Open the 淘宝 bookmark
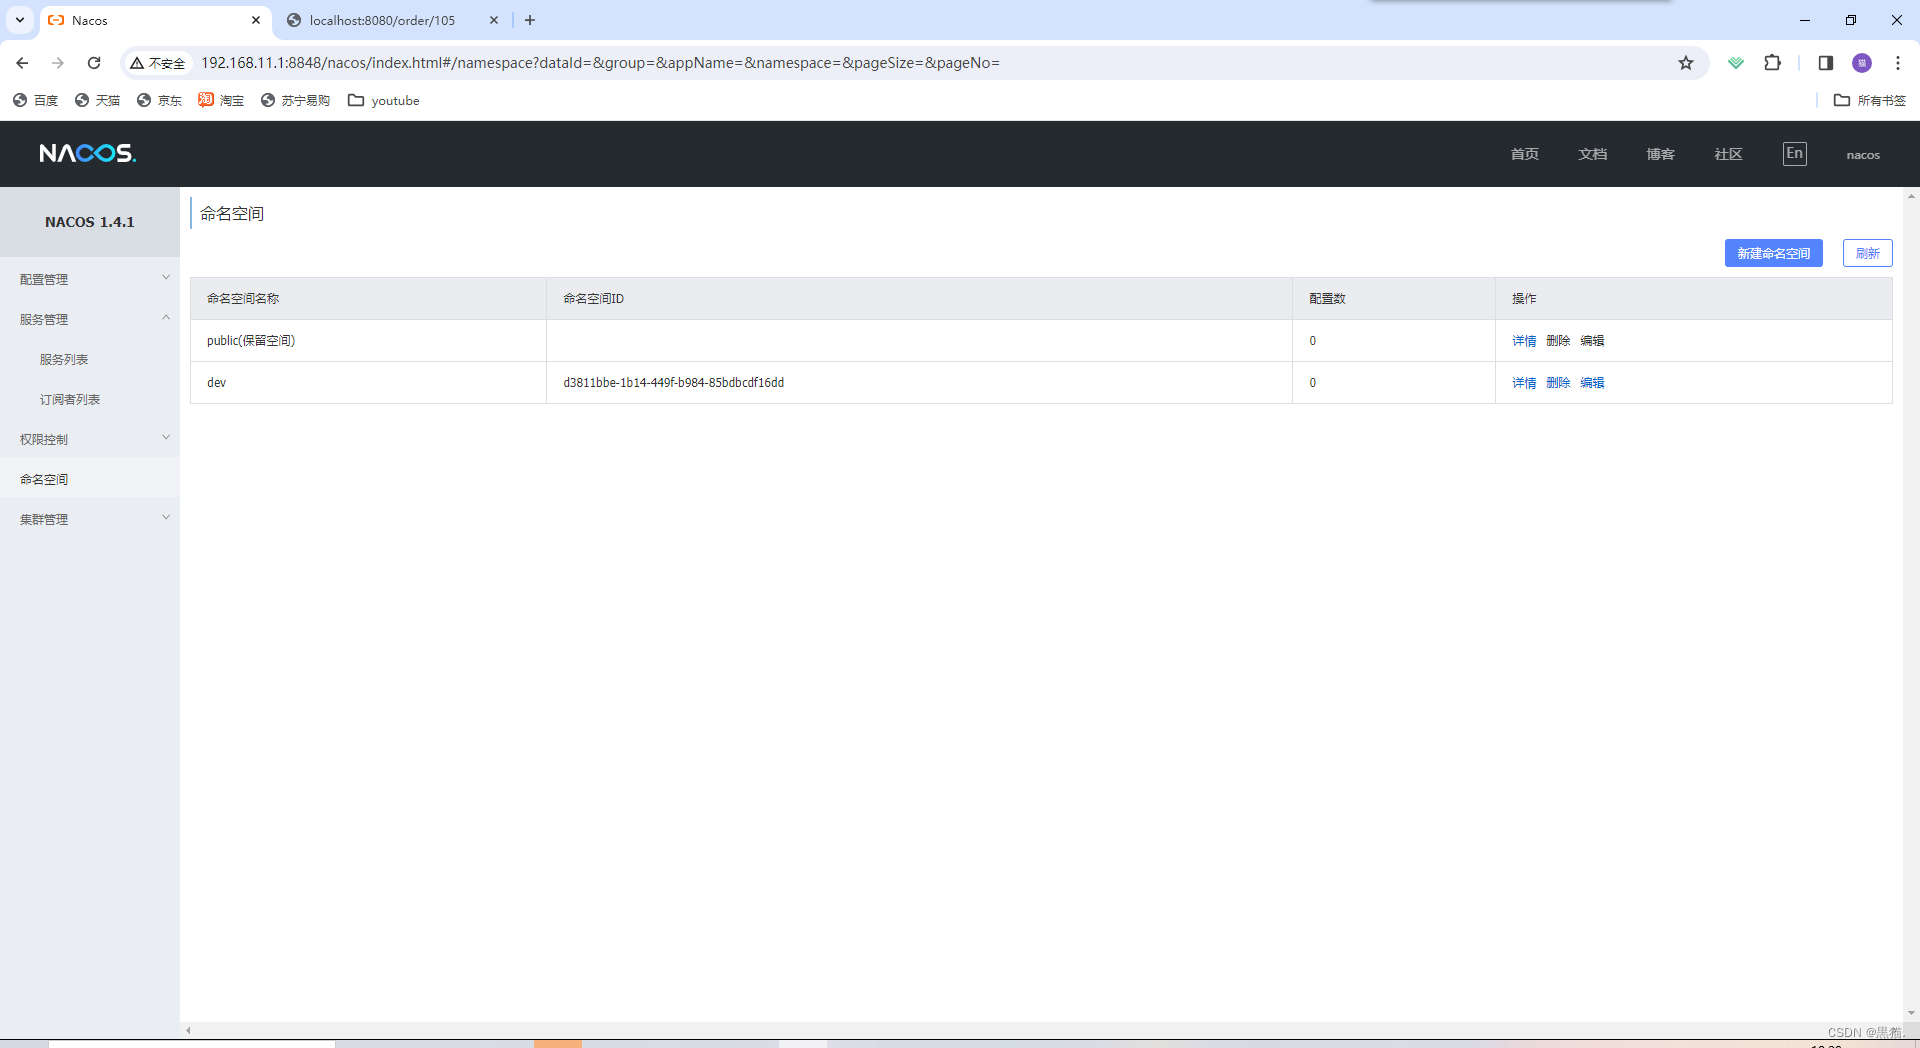This screenshot has height=1048, width=1920. tap(221, 100)
